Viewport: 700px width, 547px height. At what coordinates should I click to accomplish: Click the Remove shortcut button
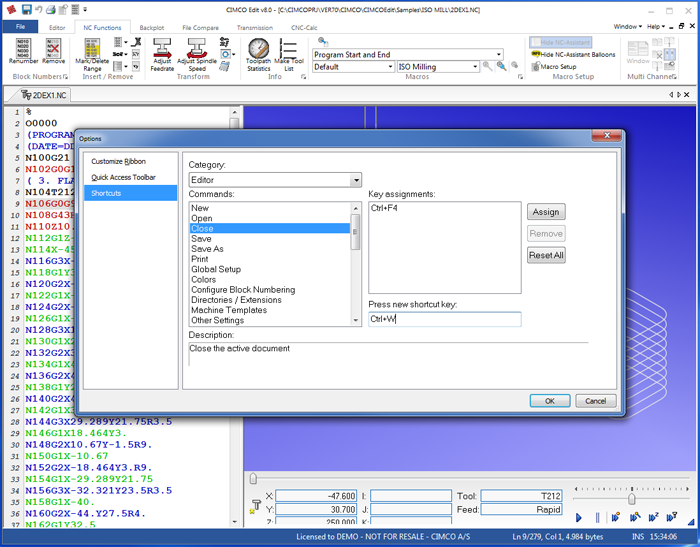(546, 234)
